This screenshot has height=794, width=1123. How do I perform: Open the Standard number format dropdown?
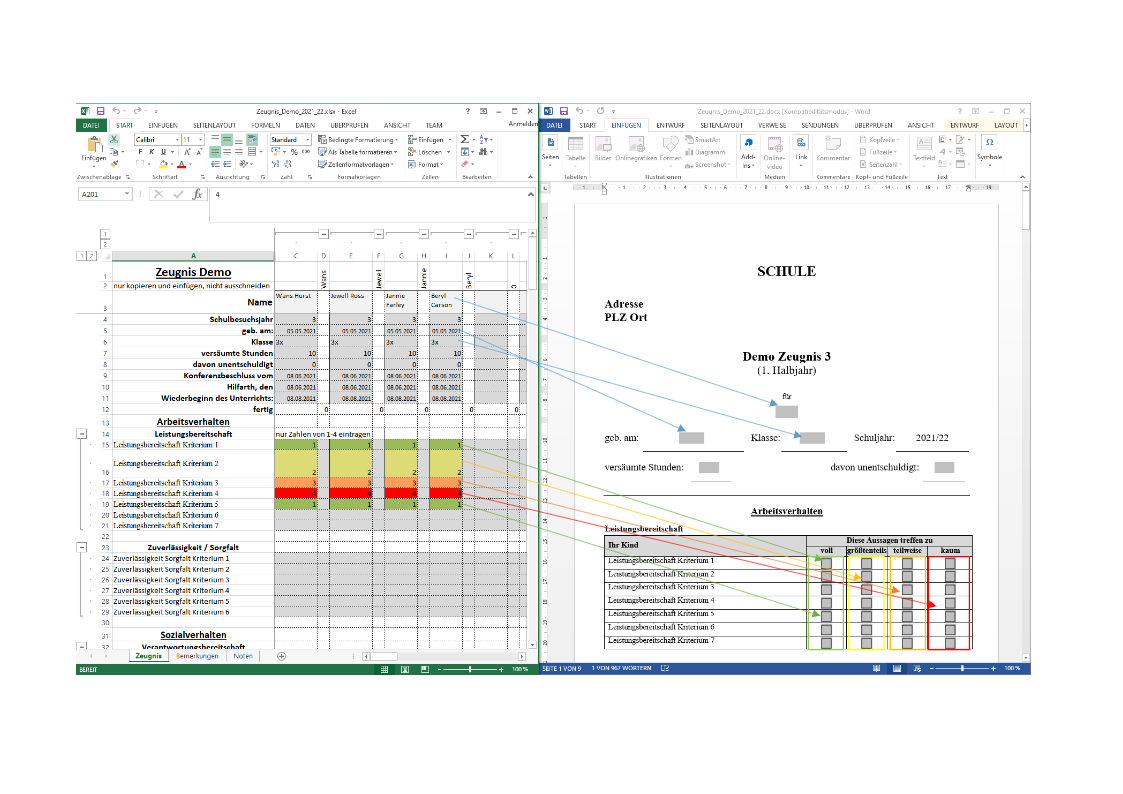(307, 140)
